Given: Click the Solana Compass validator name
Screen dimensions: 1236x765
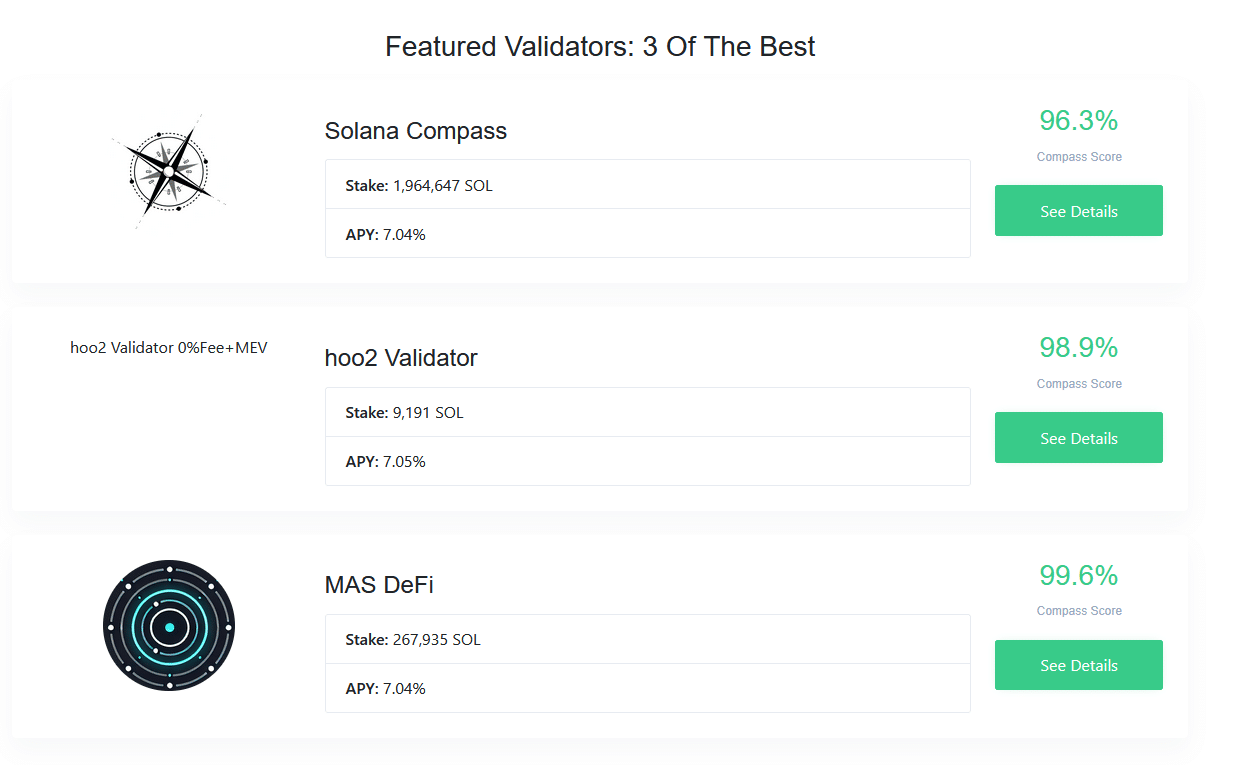Looking at the screenshot, I should (416, 131).
